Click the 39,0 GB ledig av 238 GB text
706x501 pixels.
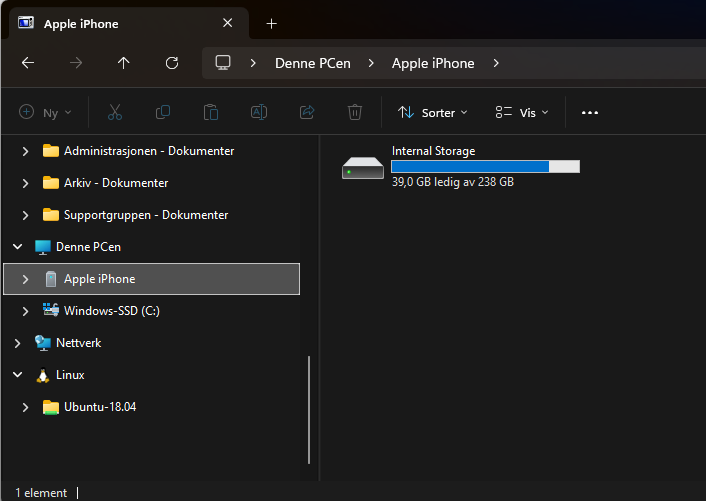[x=453, y=182]
